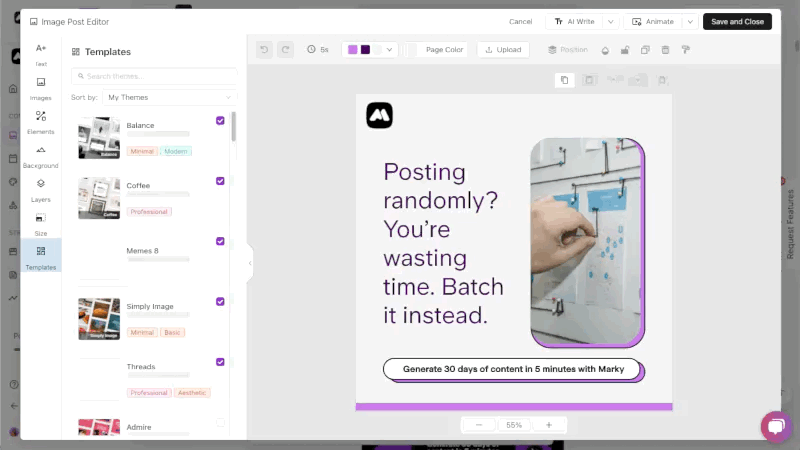This screenshot has height=450, width=800.
Task: Click the undo arrow icon
Action: pyautogui.click(x=264, y=49)
